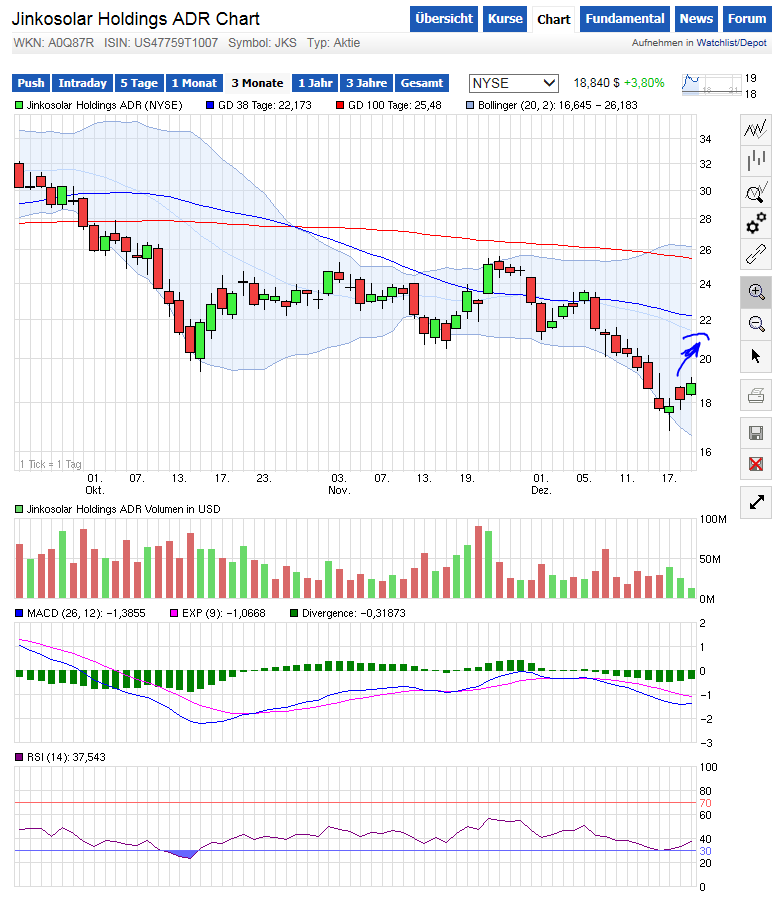The width and height of the screenshot is (778, 900).
Task: Click the RSI 70 red threshold label
Action: (x=706, y=803)
